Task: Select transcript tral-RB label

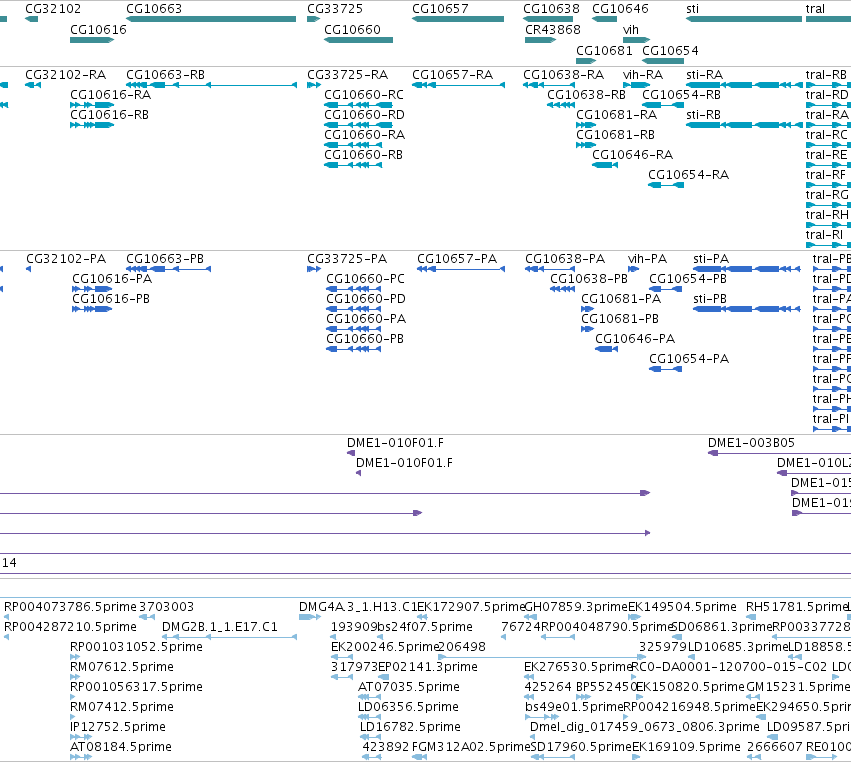Action: click(x=826, y=75)
